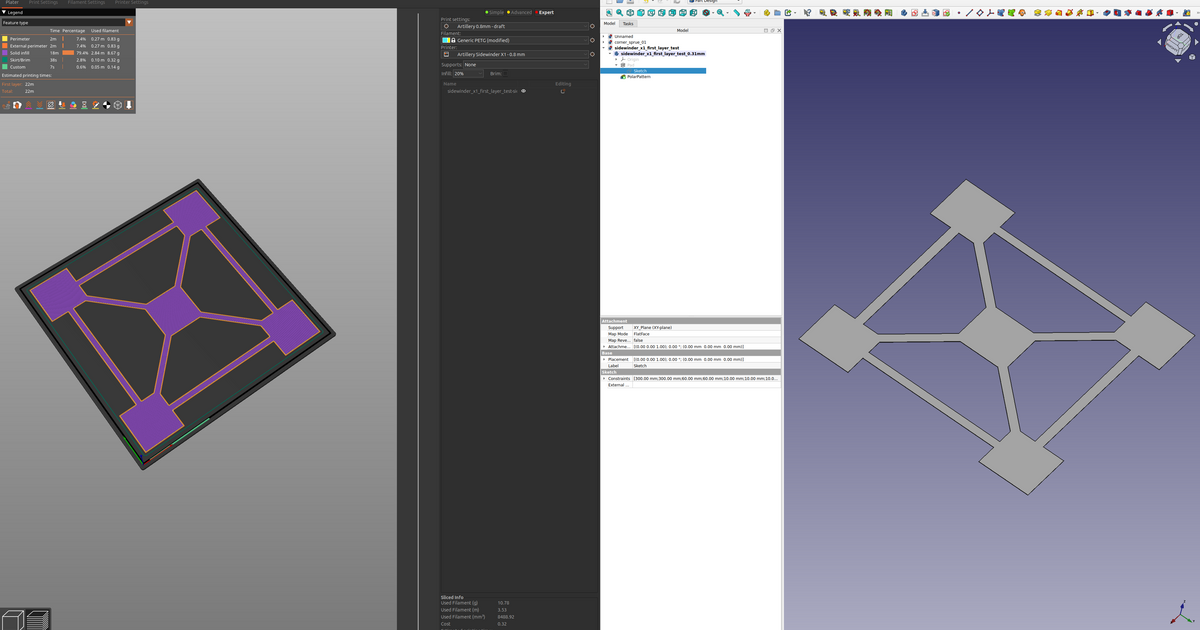Click the FreeCAD navigation cube
The image size is (1200, 630).
click(x=1176, y=41)
